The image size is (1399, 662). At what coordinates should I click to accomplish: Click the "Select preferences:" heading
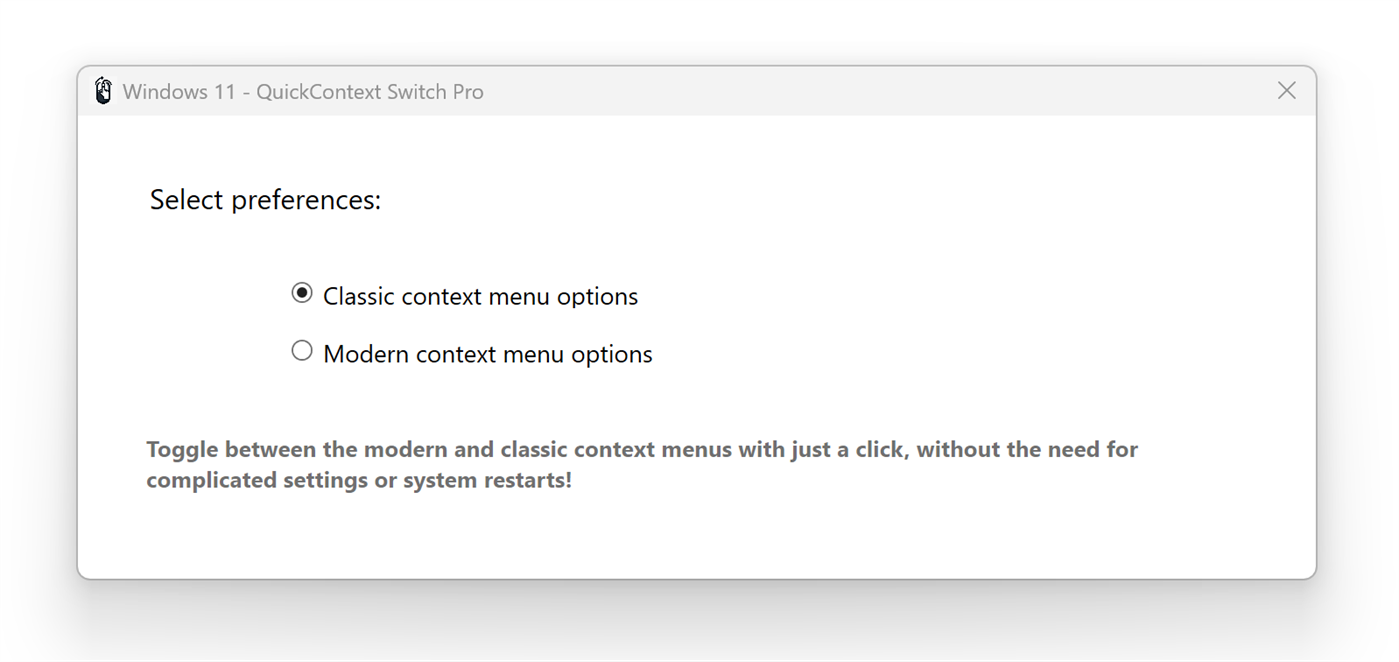(265, 200)
